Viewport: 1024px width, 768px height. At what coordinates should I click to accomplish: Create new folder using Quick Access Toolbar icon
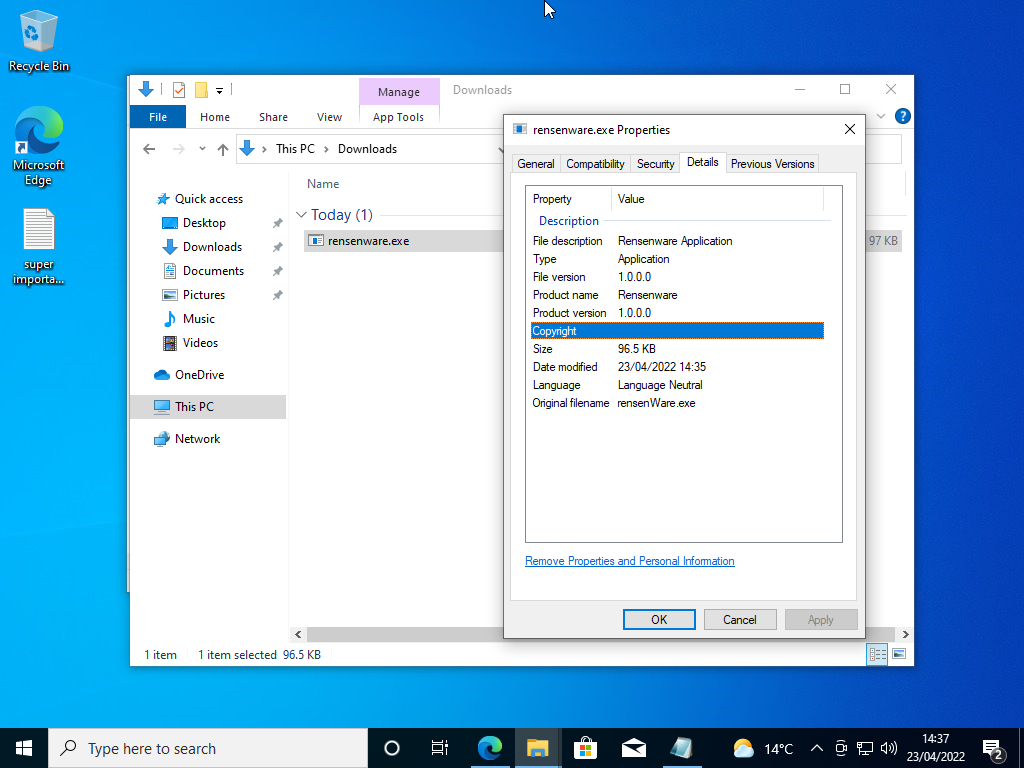point(200,89)
